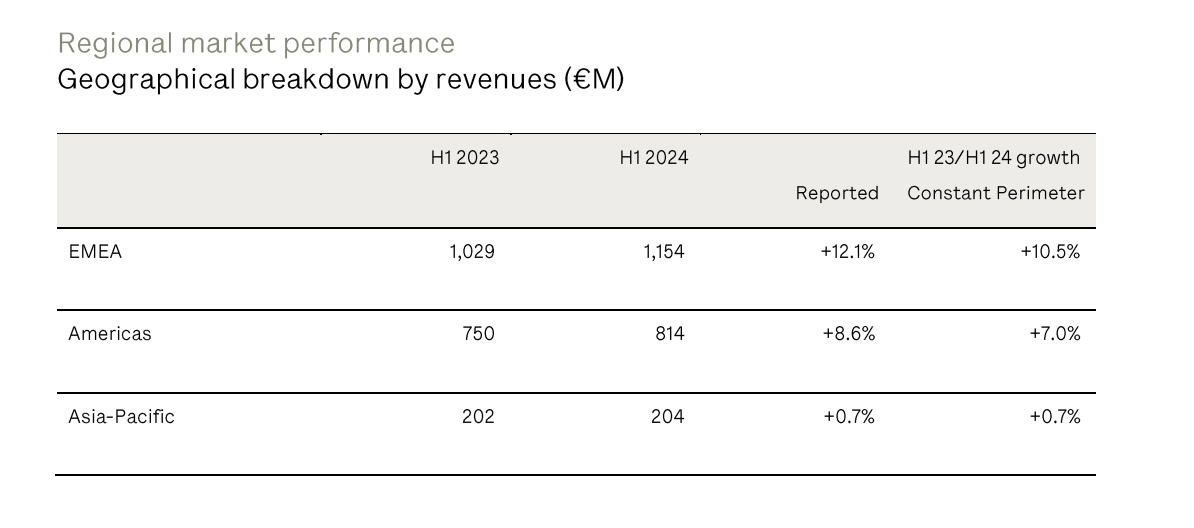Select the 'H1 23/H1 24 growth' header
Image resolution: width=1194 pixels, height=528 pixels.
click(993, 158)
